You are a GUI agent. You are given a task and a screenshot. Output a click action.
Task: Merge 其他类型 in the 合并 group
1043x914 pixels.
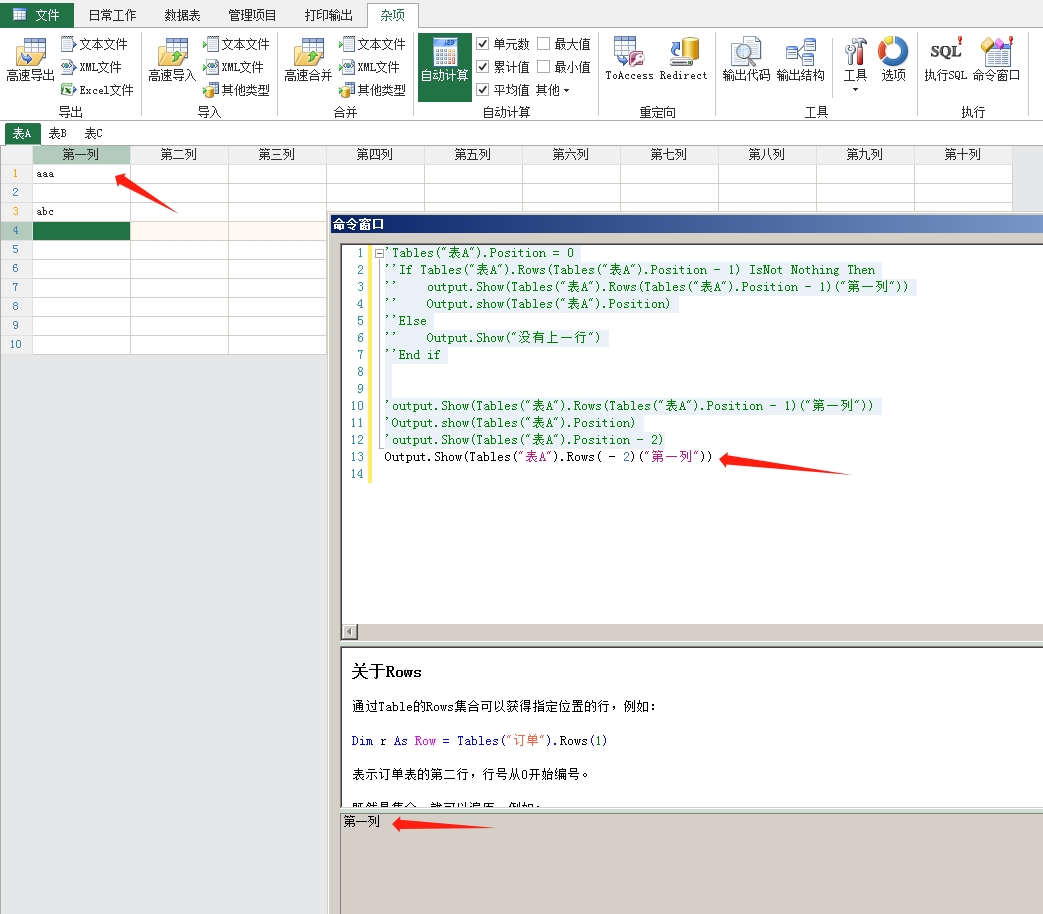372,89
